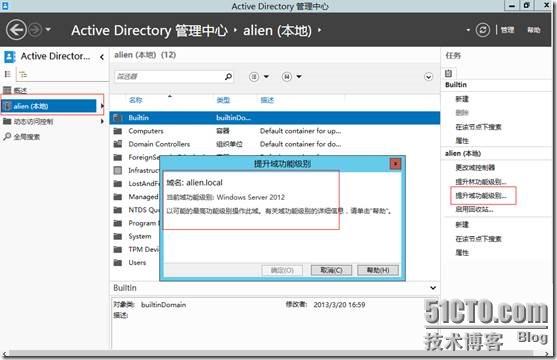The width and height of the screenshot is (557, 360).
Task: Expand the filter criteria chevron
Action: coord(428,77)
